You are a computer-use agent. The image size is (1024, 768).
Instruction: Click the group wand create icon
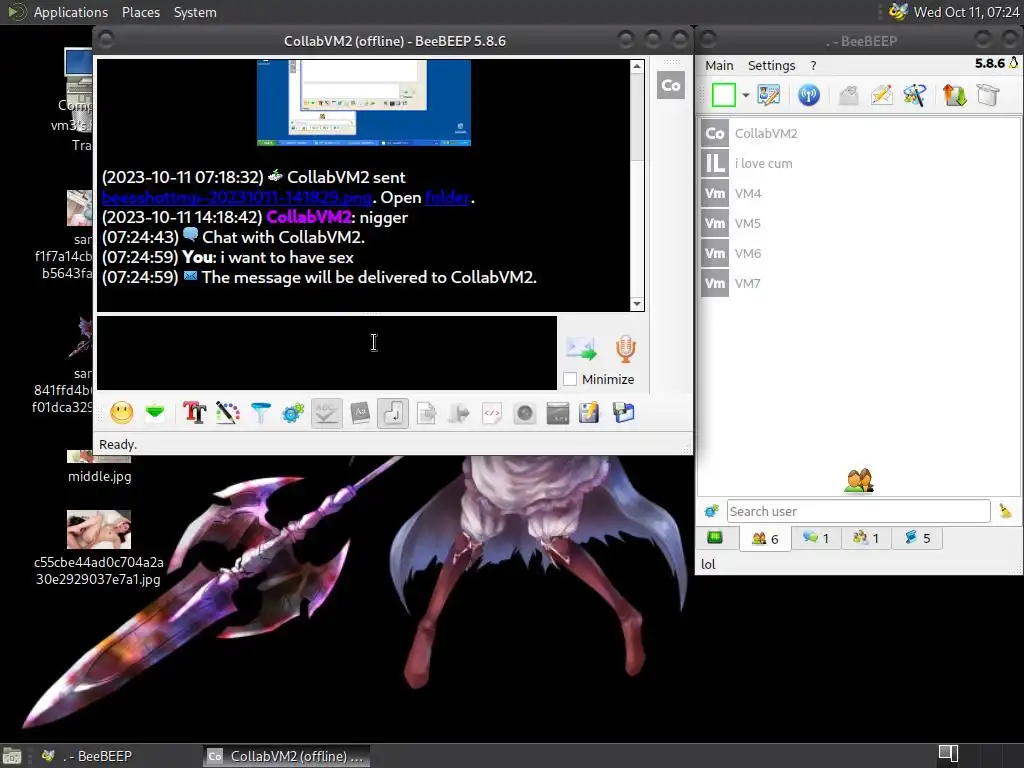(x=914, y=95)
